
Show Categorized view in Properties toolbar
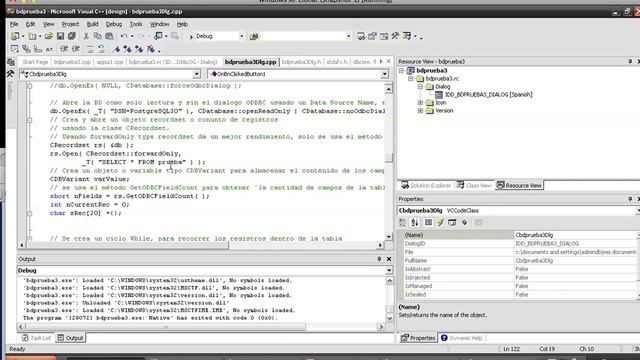403,222
